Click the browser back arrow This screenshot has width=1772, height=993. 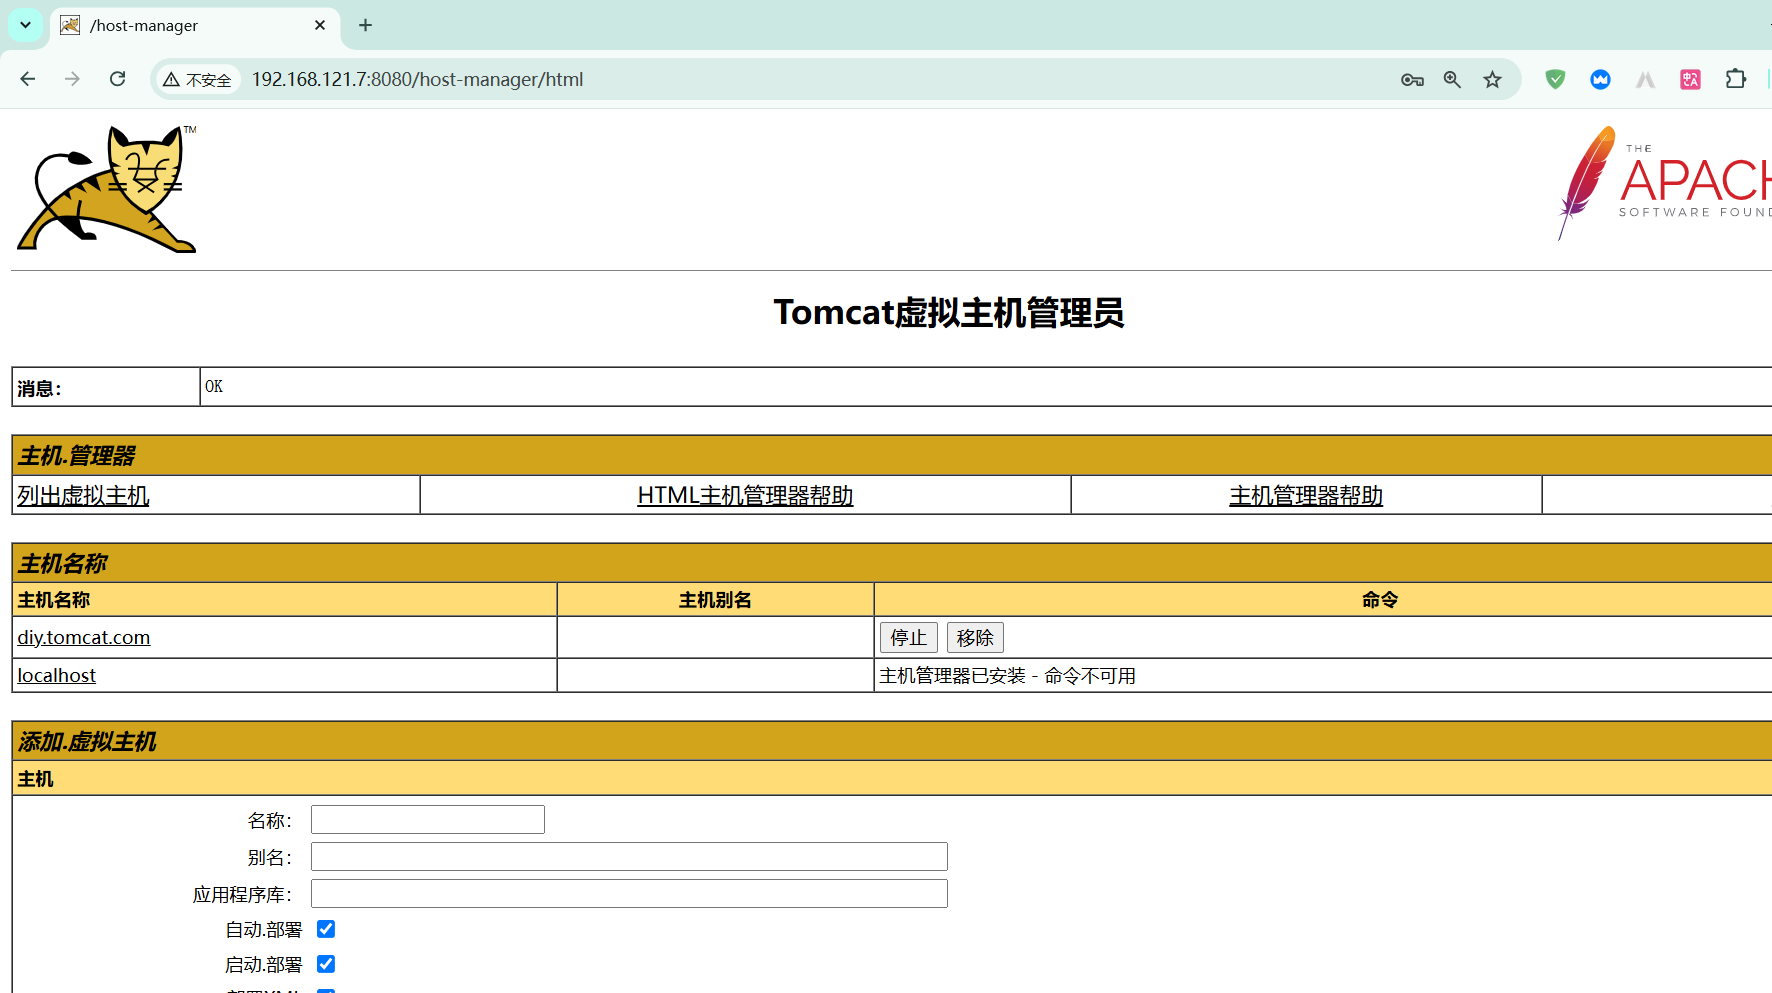tap(28, 79)
